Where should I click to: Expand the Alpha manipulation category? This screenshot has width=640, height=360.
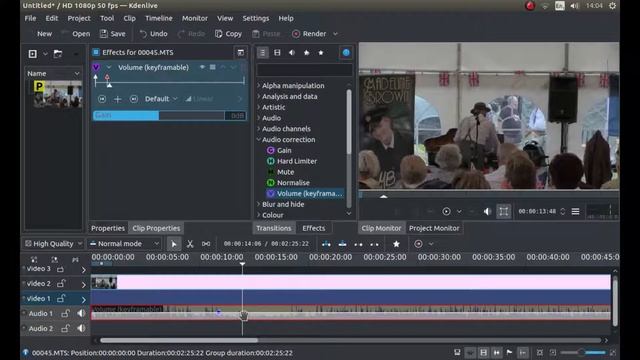tap(259, 86)
